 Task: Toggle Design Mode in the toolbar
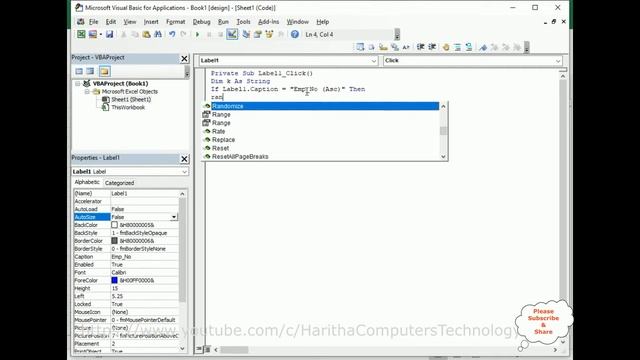click(x=232, y=34)
